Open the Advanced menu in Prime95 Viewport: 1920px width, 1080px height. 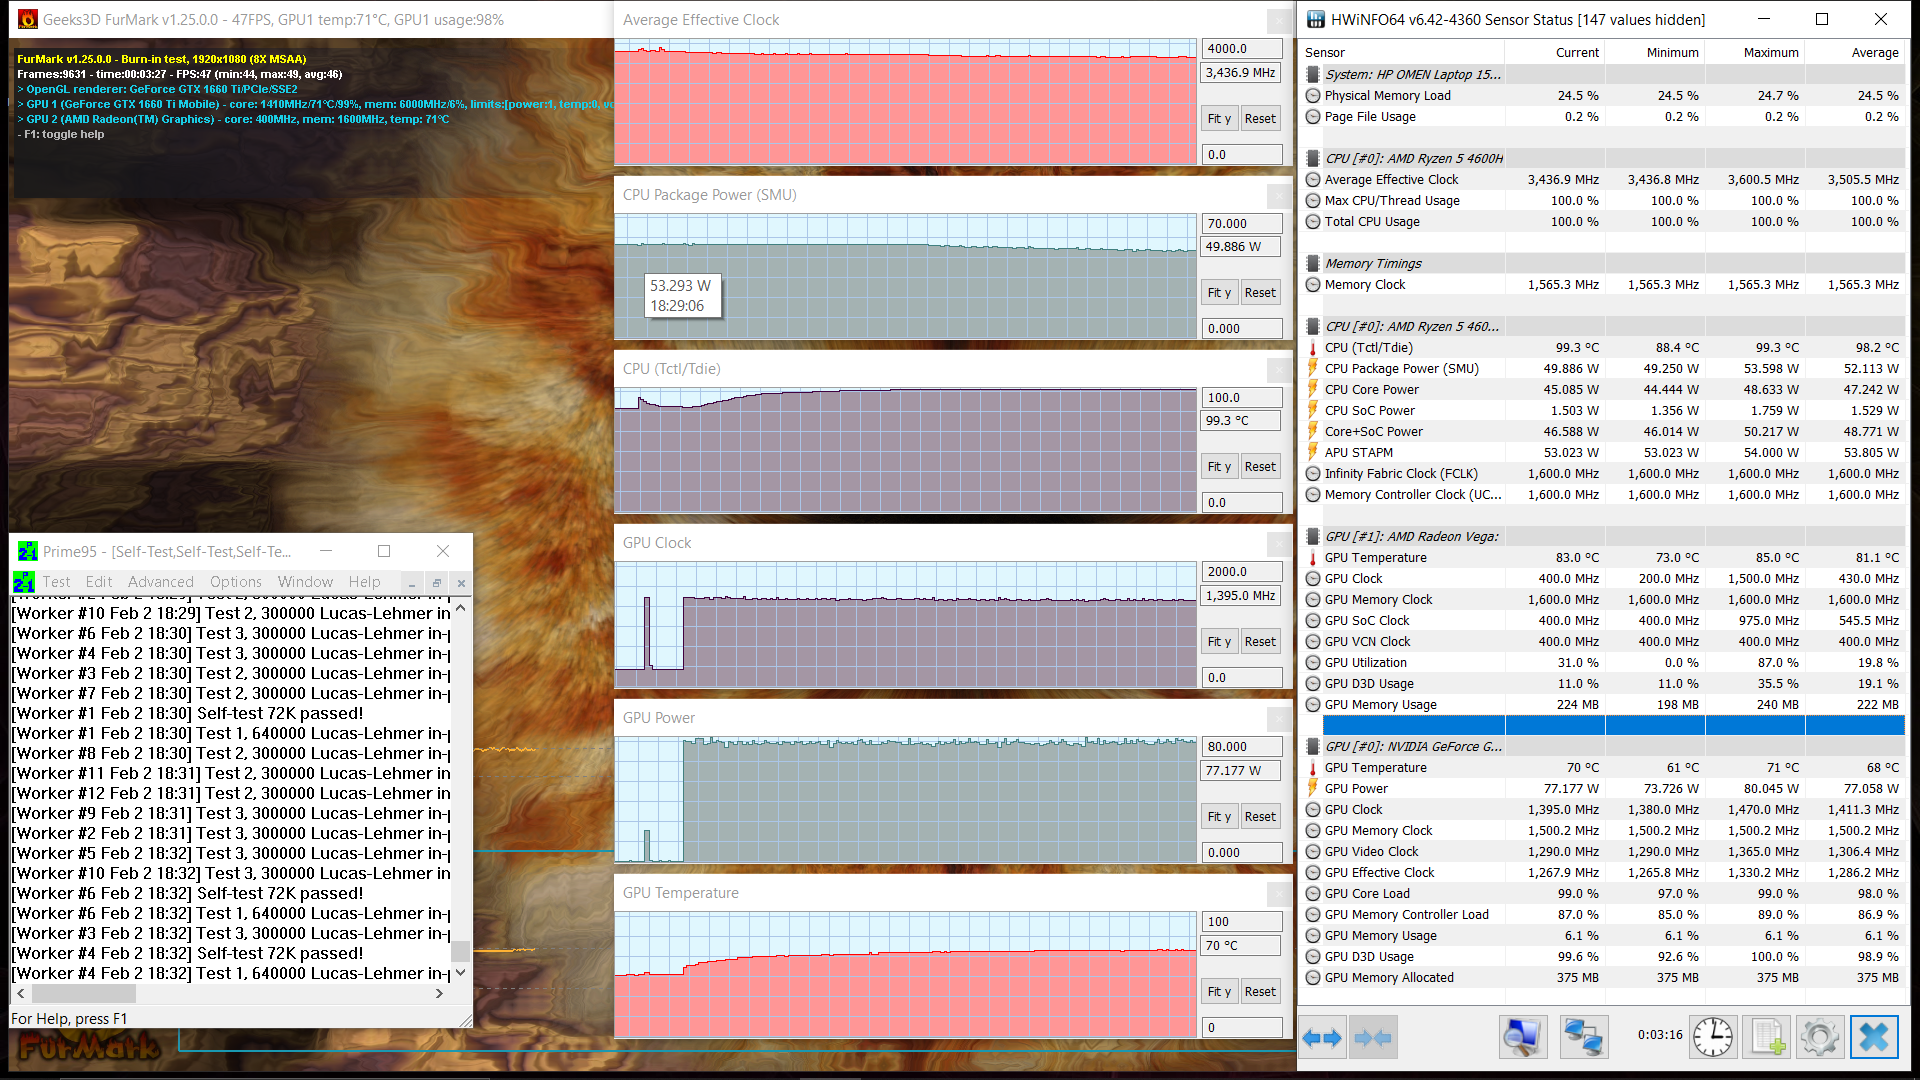160,582
